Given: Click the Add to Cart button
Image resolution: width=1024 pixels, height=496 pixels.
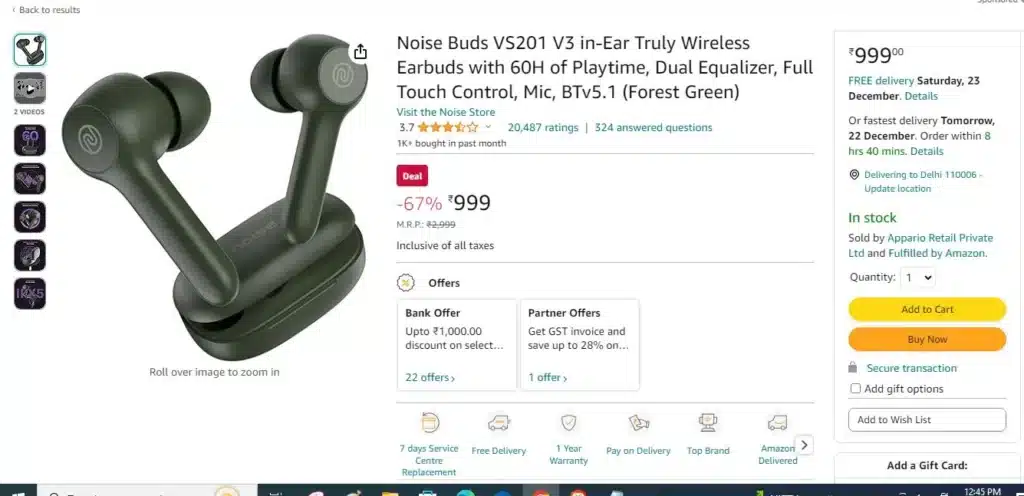Looking at the screenshot, I should (x=927, y=309).
